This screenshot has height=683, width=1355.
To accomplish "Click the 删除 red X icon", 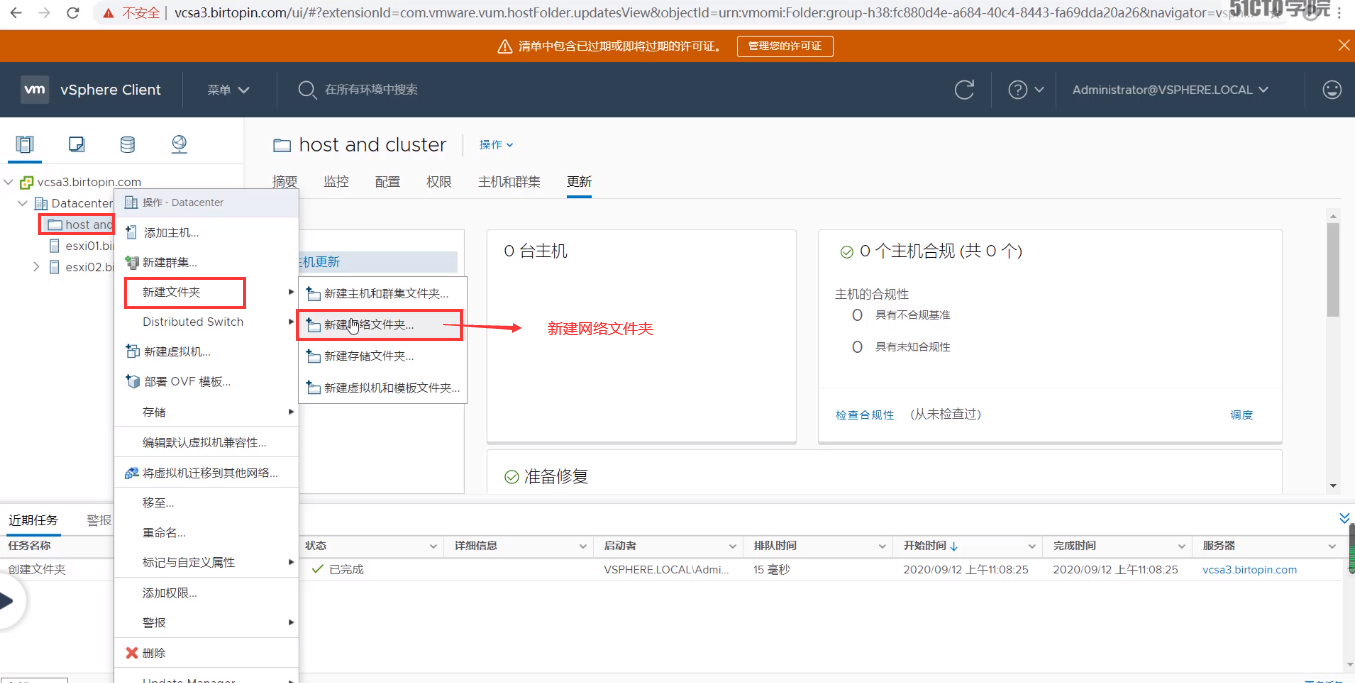I will click(x=131, y=653).
